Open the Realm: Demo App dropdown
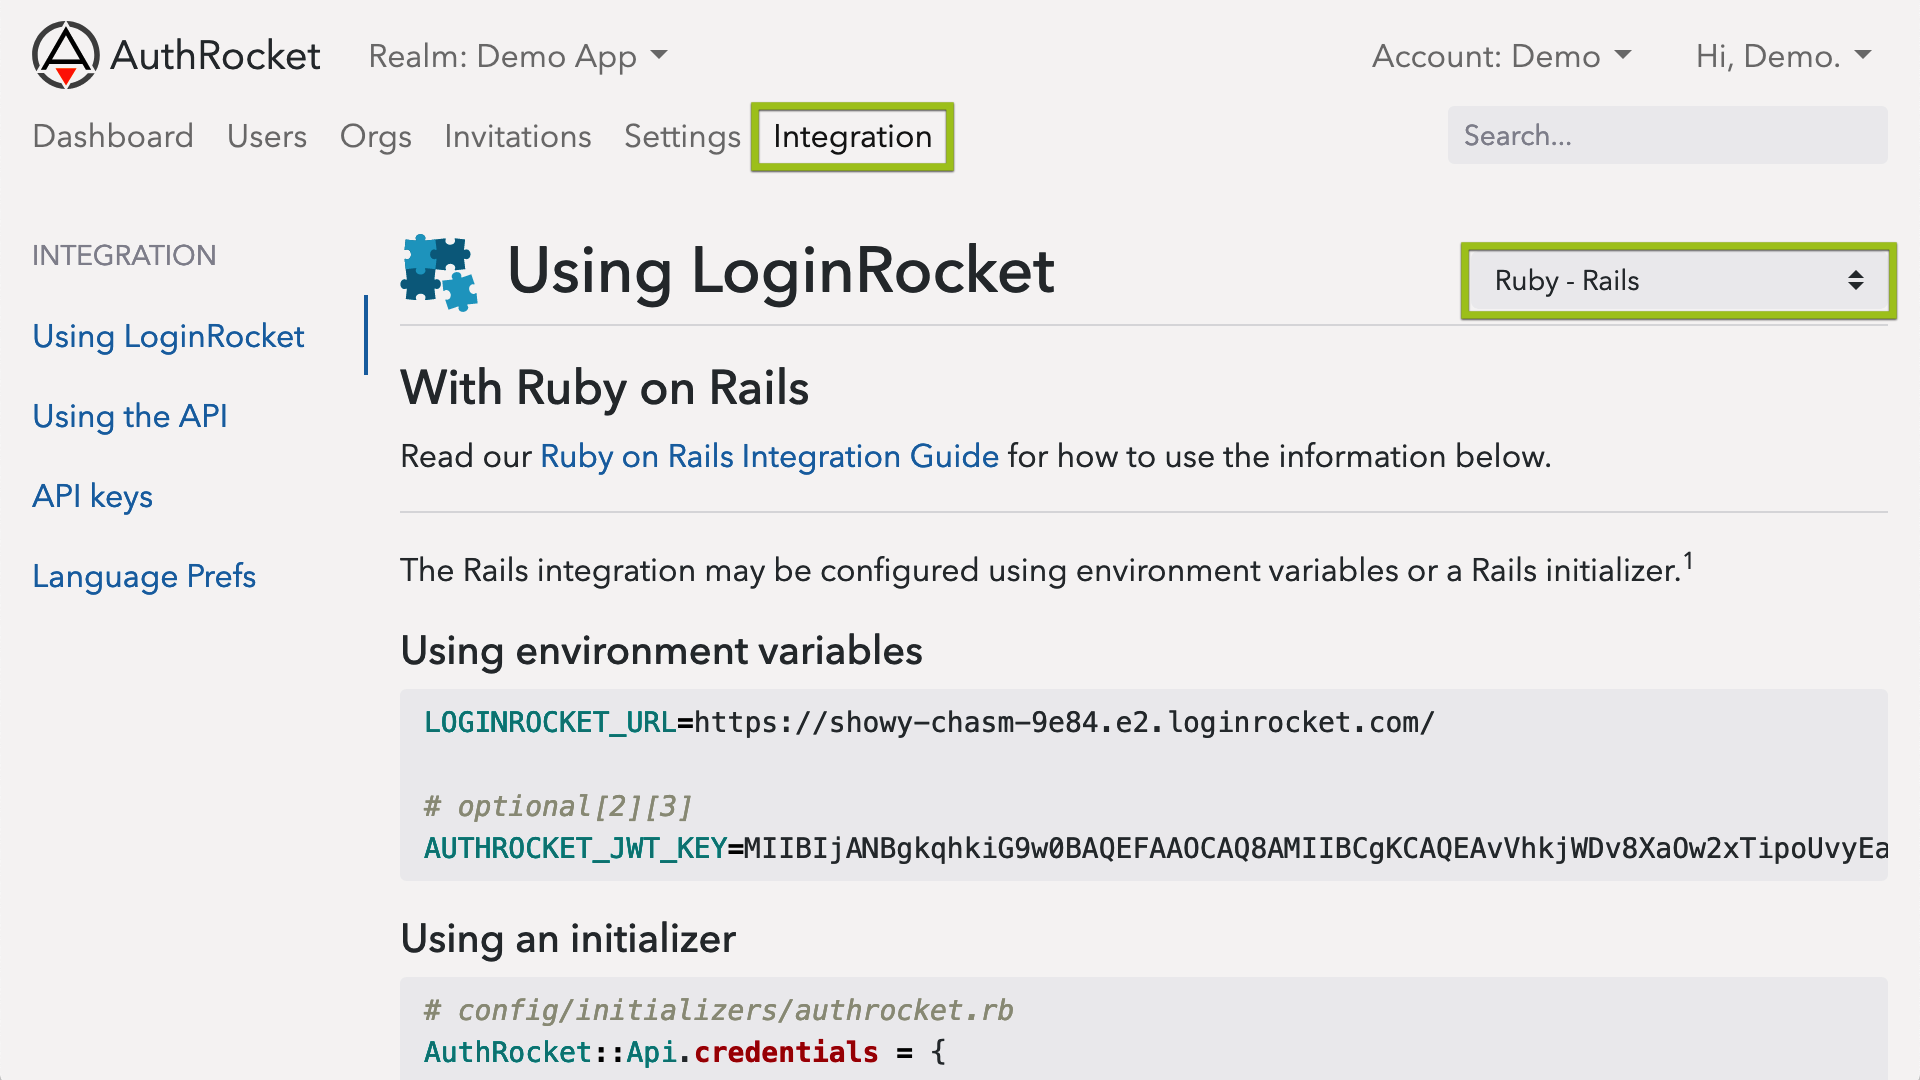This screenshot has width=1920, height=1080. [517, 57]
